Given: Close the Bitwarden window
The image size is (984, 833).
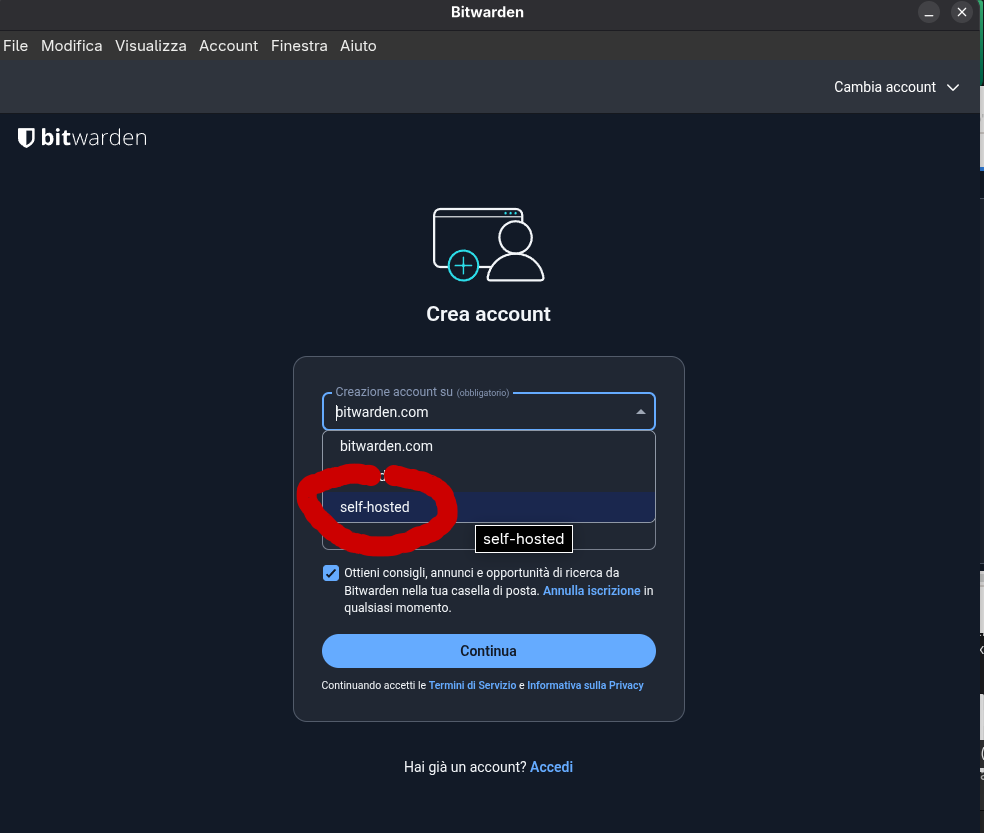Looking at the screenshot, I should click(962, 13).
